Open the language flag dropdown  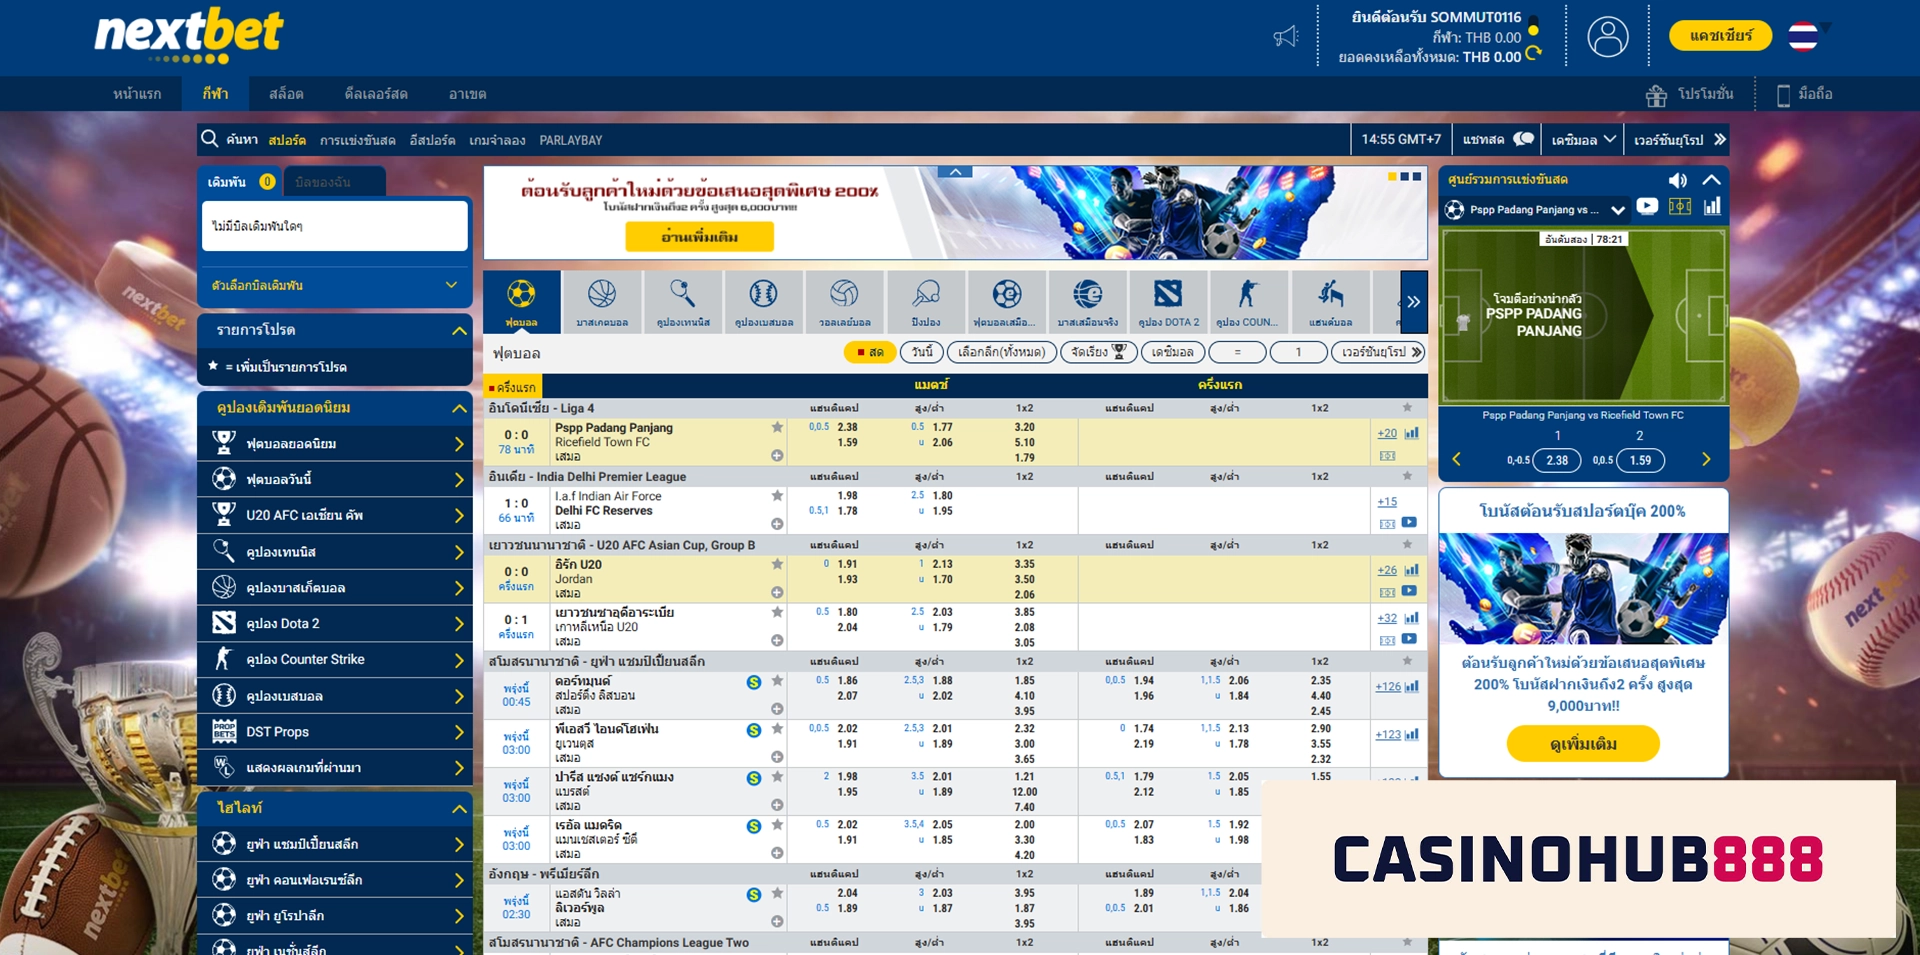pyautogui.click(x=1809, y=36)
